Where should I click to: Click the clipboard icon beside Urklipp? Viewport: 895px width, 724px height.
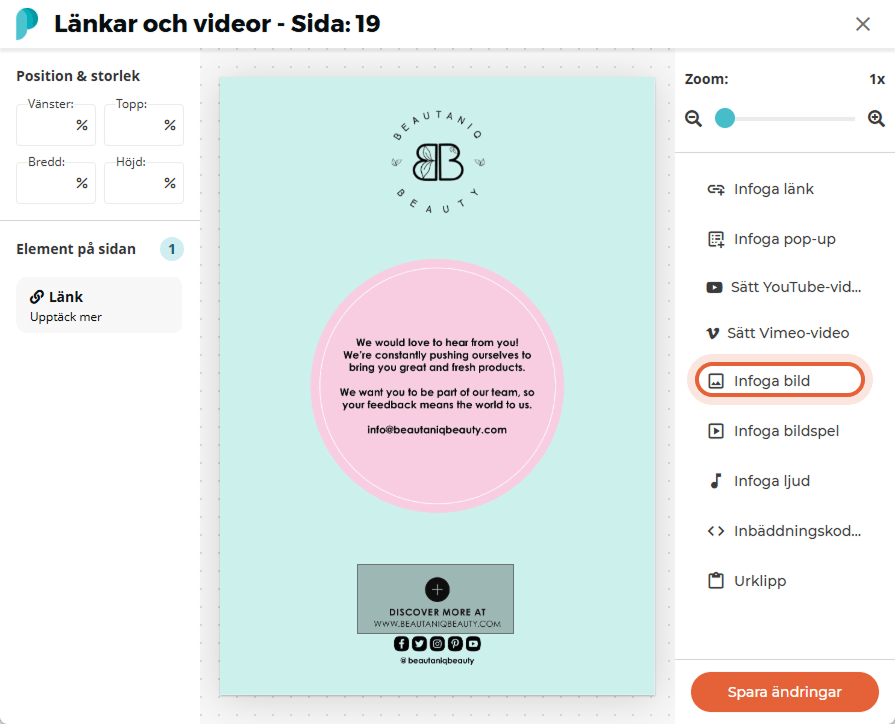point(716,581)
